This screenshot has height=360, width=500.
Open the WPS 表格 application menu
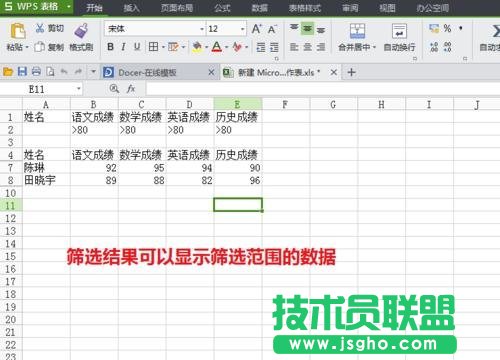point(37,7)
